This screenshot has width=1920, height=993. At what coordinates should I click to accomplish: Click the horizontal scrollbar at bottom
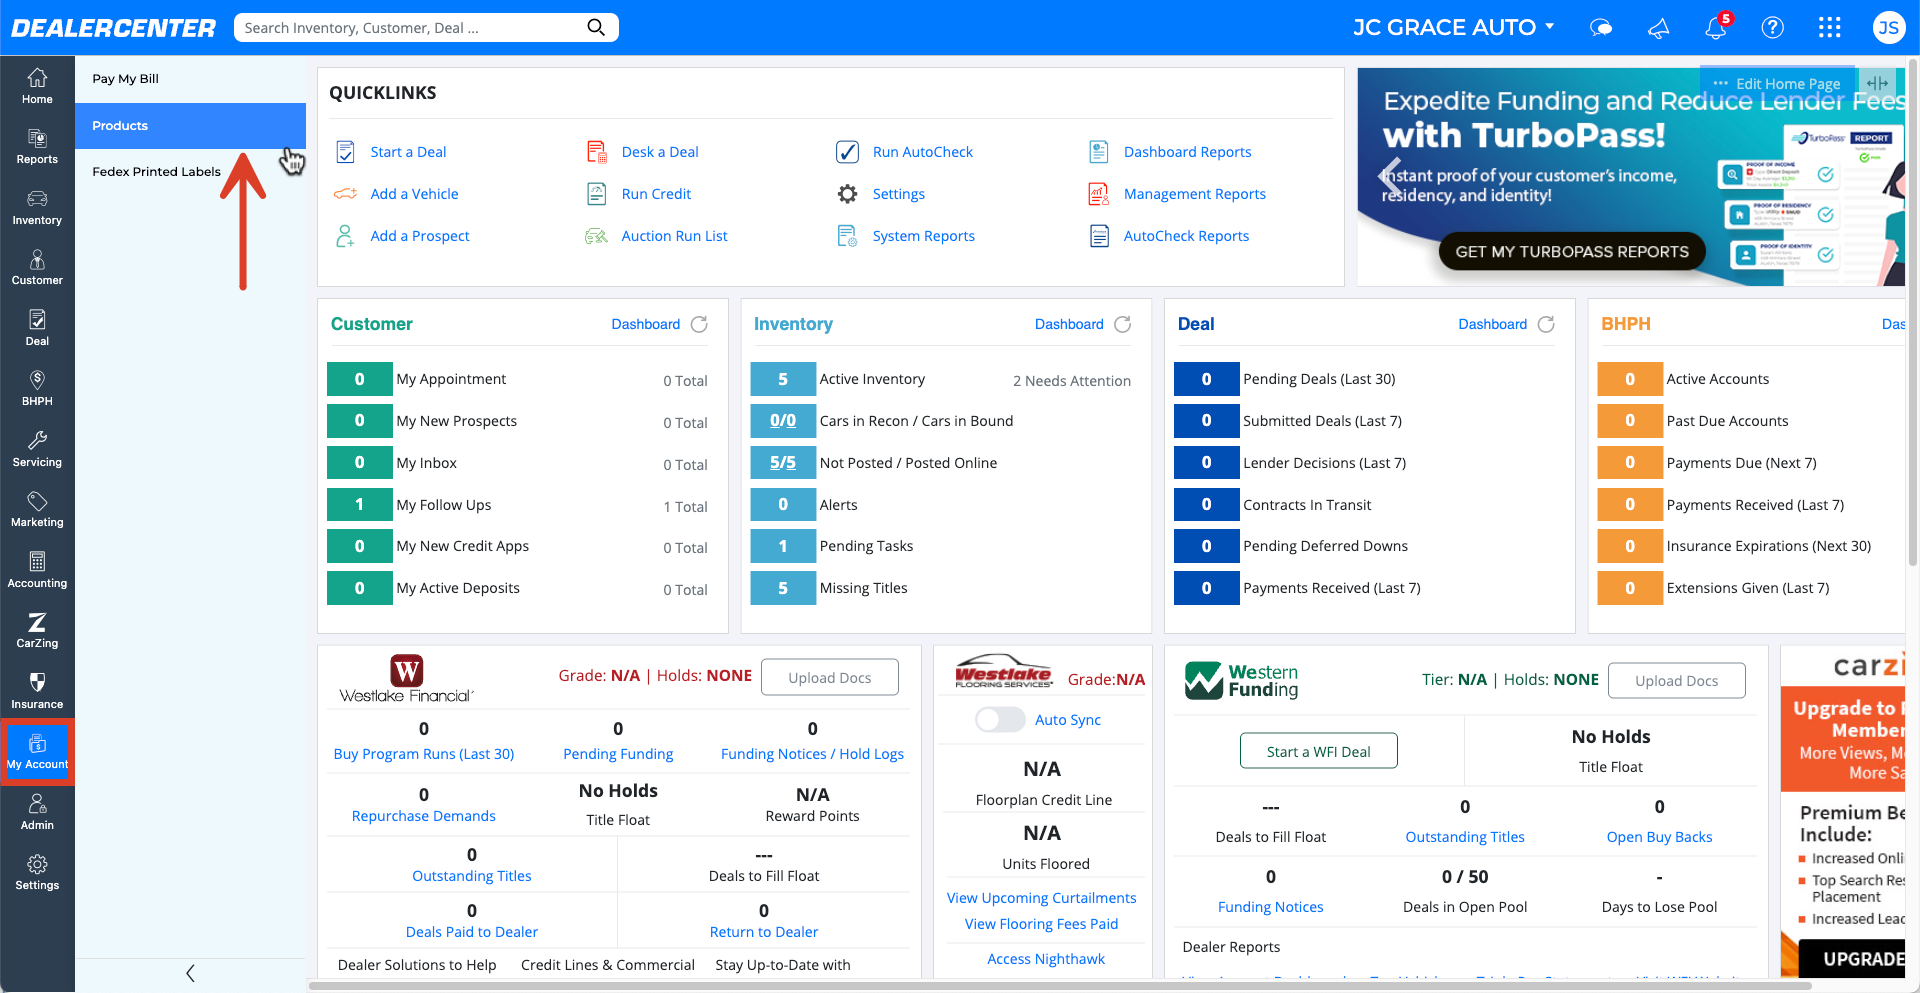pos(1060,986)
